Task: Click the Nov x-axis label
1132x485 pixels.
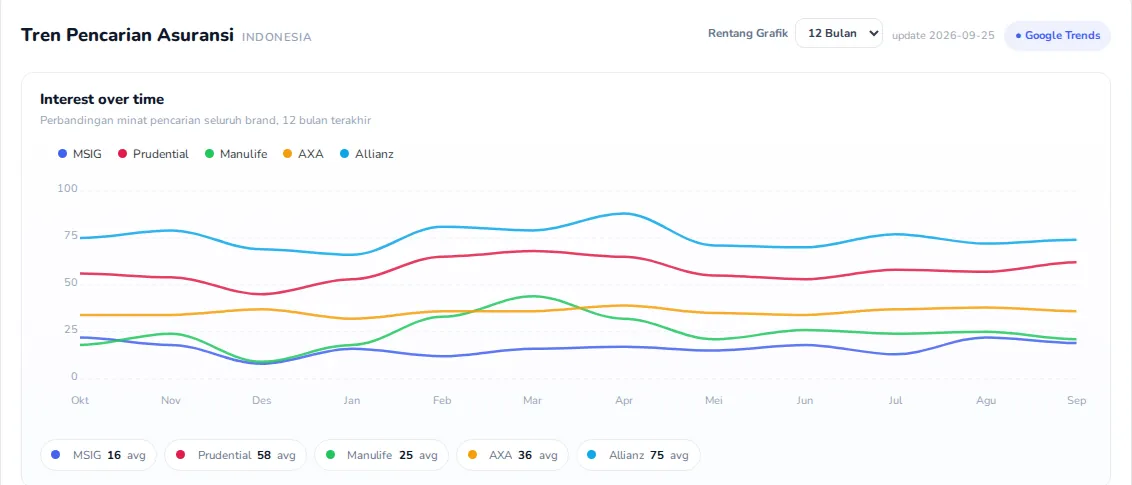Action: (x=170, y=401)
